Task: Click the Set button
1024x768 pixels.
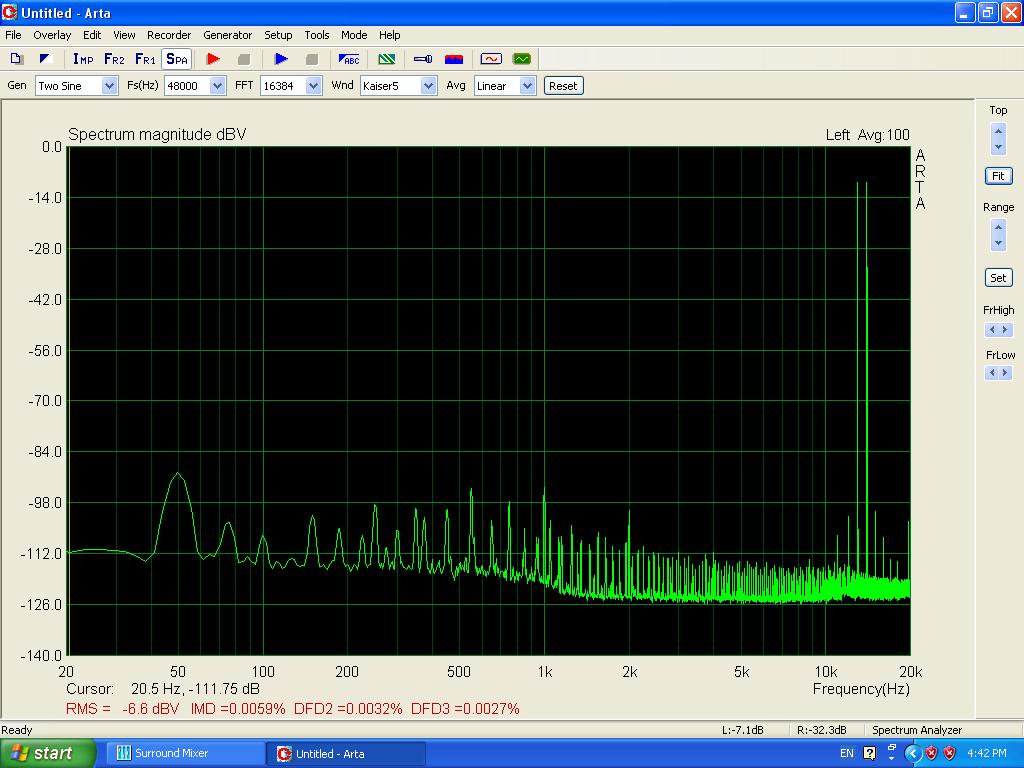Action: point(999,278)
